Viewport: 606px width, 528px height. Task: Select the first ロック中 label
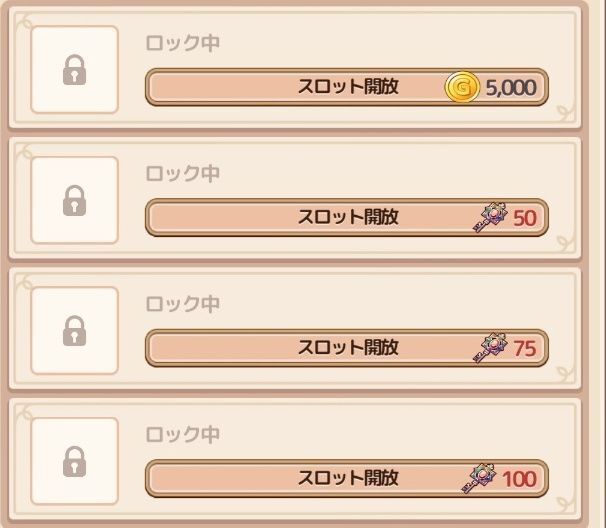[182, 43]
